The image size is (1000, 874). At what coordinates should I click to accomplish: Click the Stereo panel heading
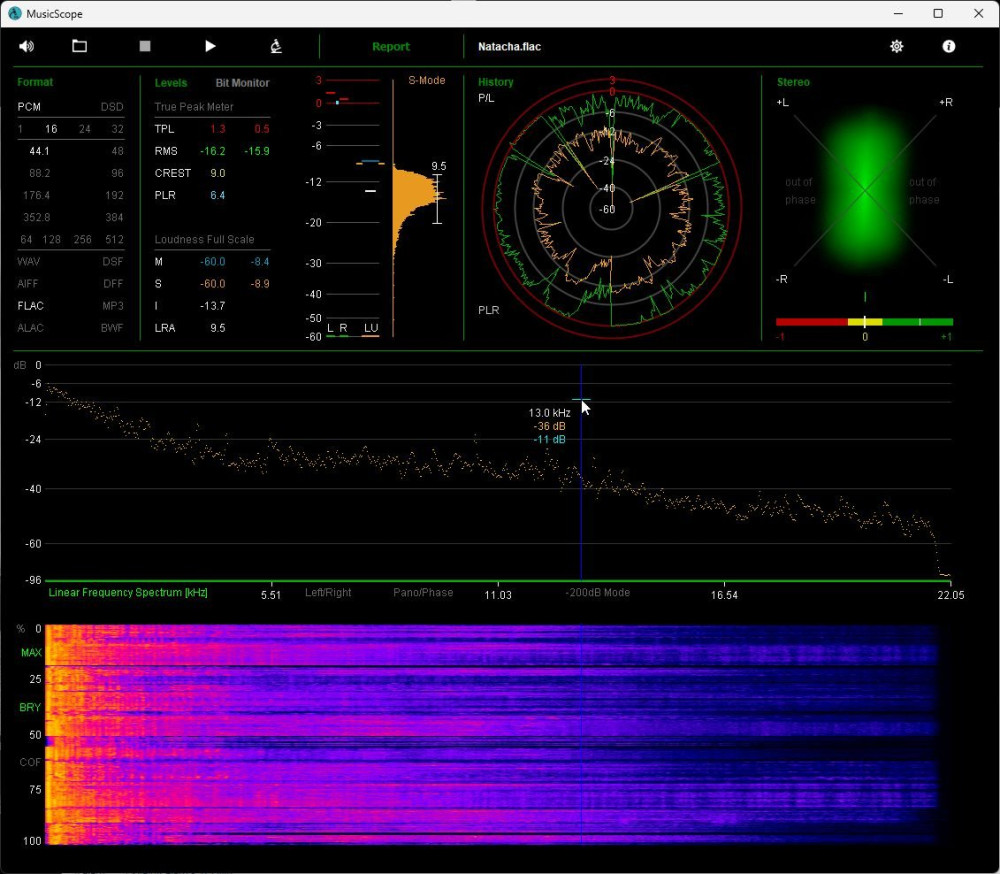point(793,82)
